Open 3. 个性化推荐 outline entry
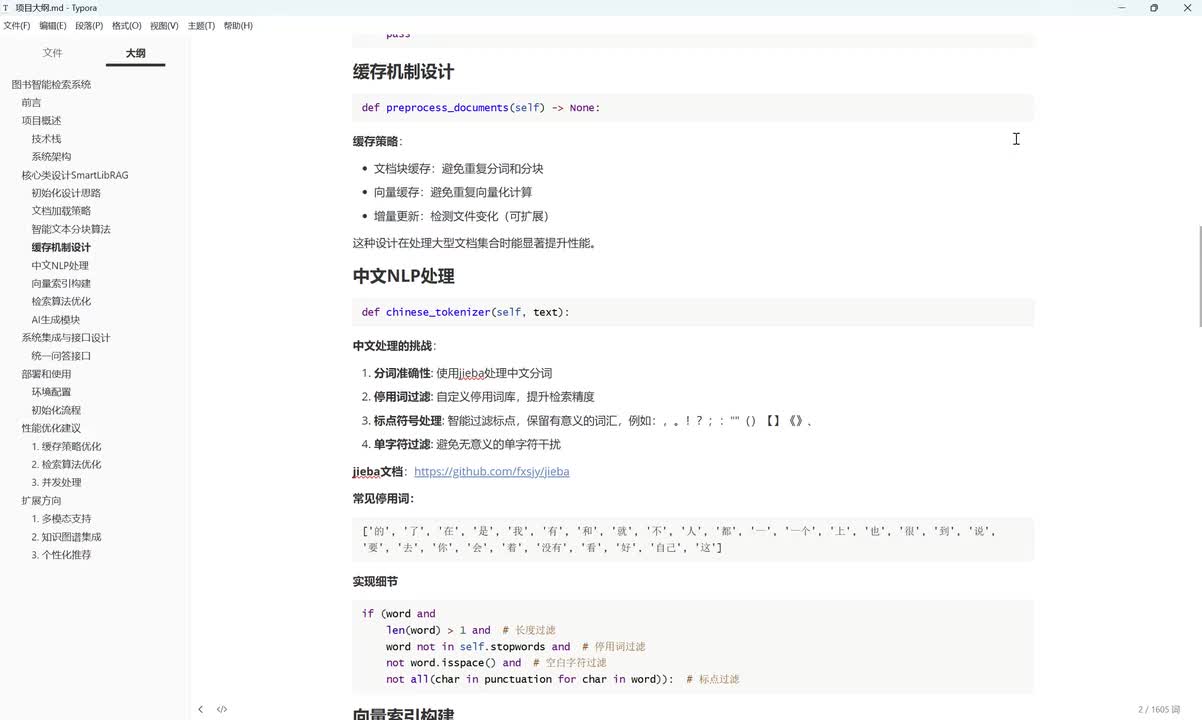The image size is (1202, 720). coord(61,554)
